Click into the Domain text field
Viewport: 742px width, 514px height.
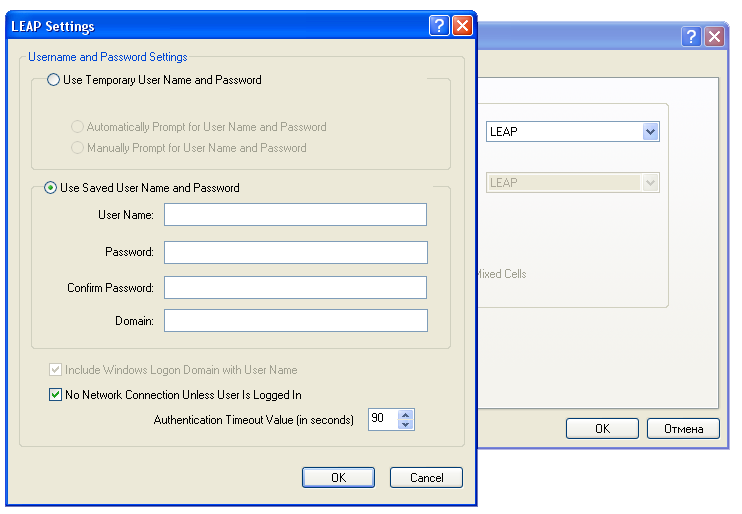click(295, 321)
